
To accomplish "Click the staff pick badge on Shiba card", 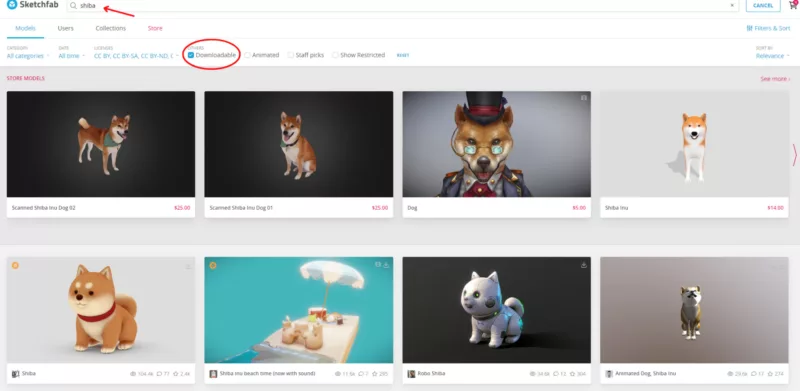I will point(15,265).
